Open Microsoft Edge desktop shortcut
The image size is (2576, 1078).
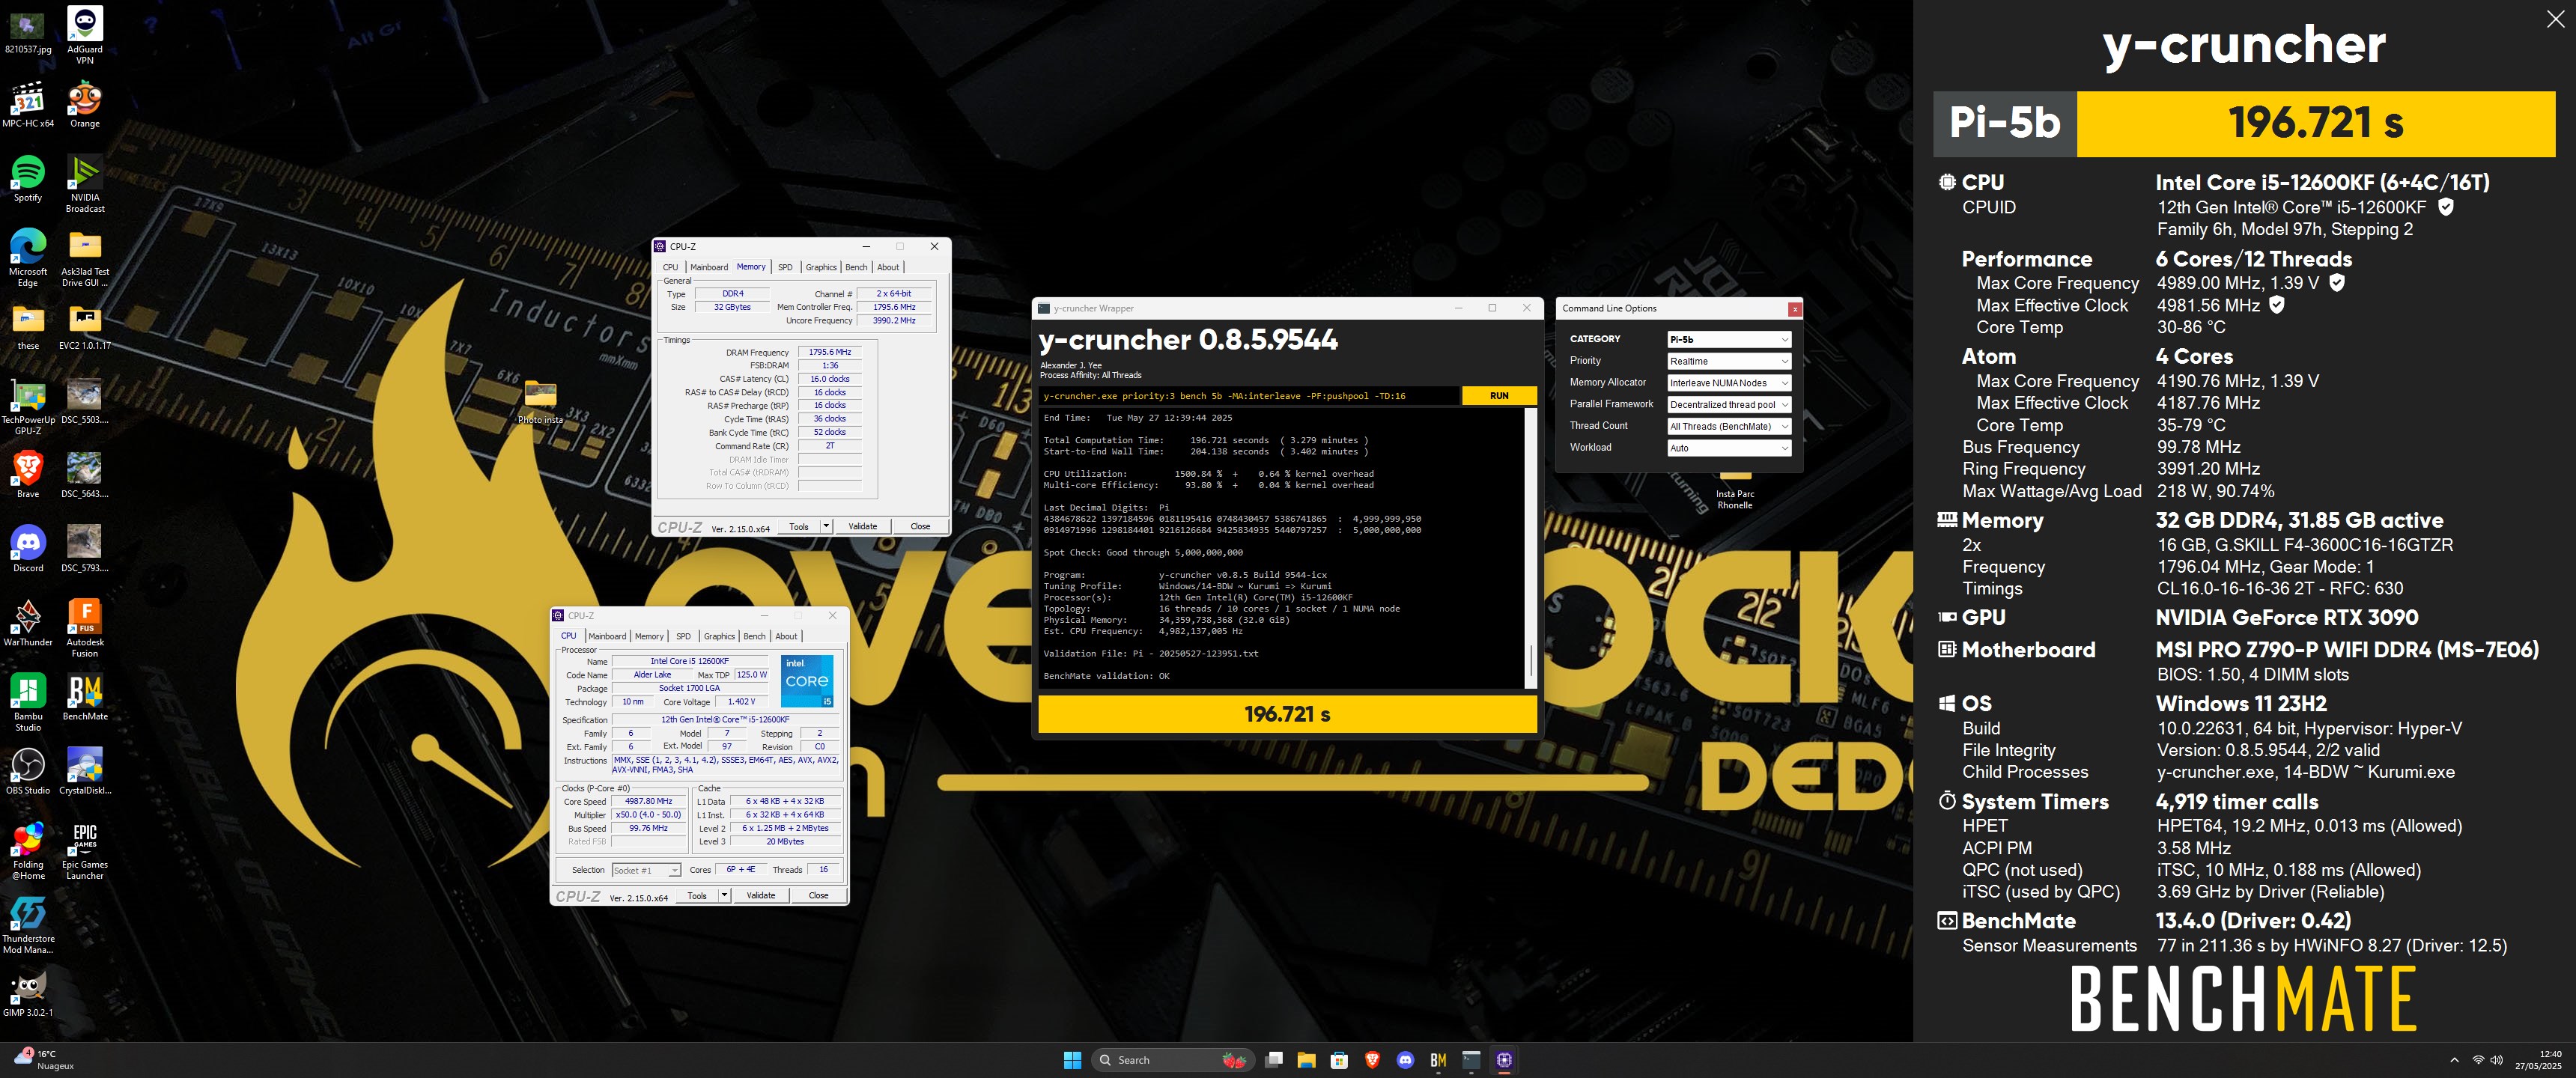pos(28,258)
